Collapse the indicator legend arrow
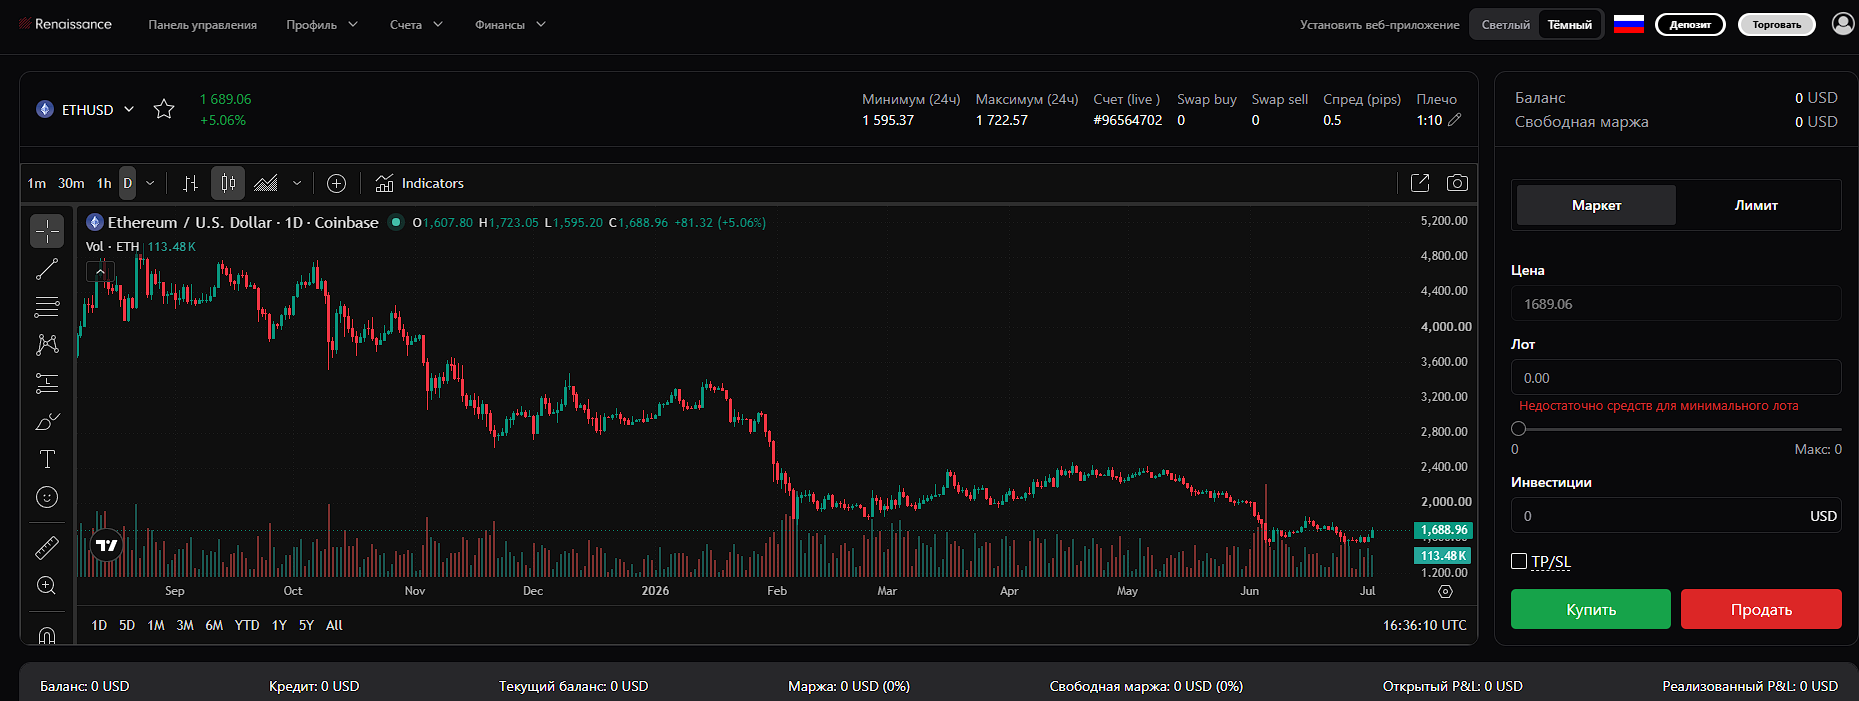Viewport: 1859px width, 701px height. (x=100, y=270)
